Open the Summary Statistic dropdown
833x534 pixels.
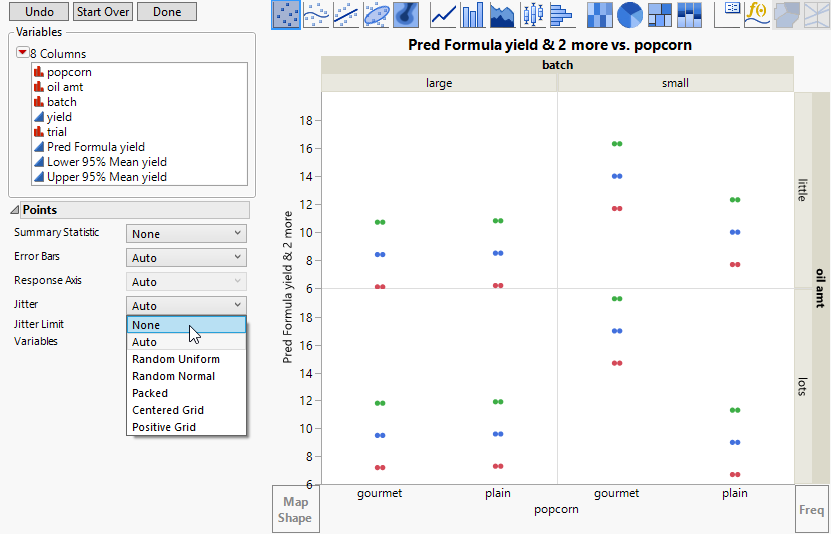click(186, 234)
